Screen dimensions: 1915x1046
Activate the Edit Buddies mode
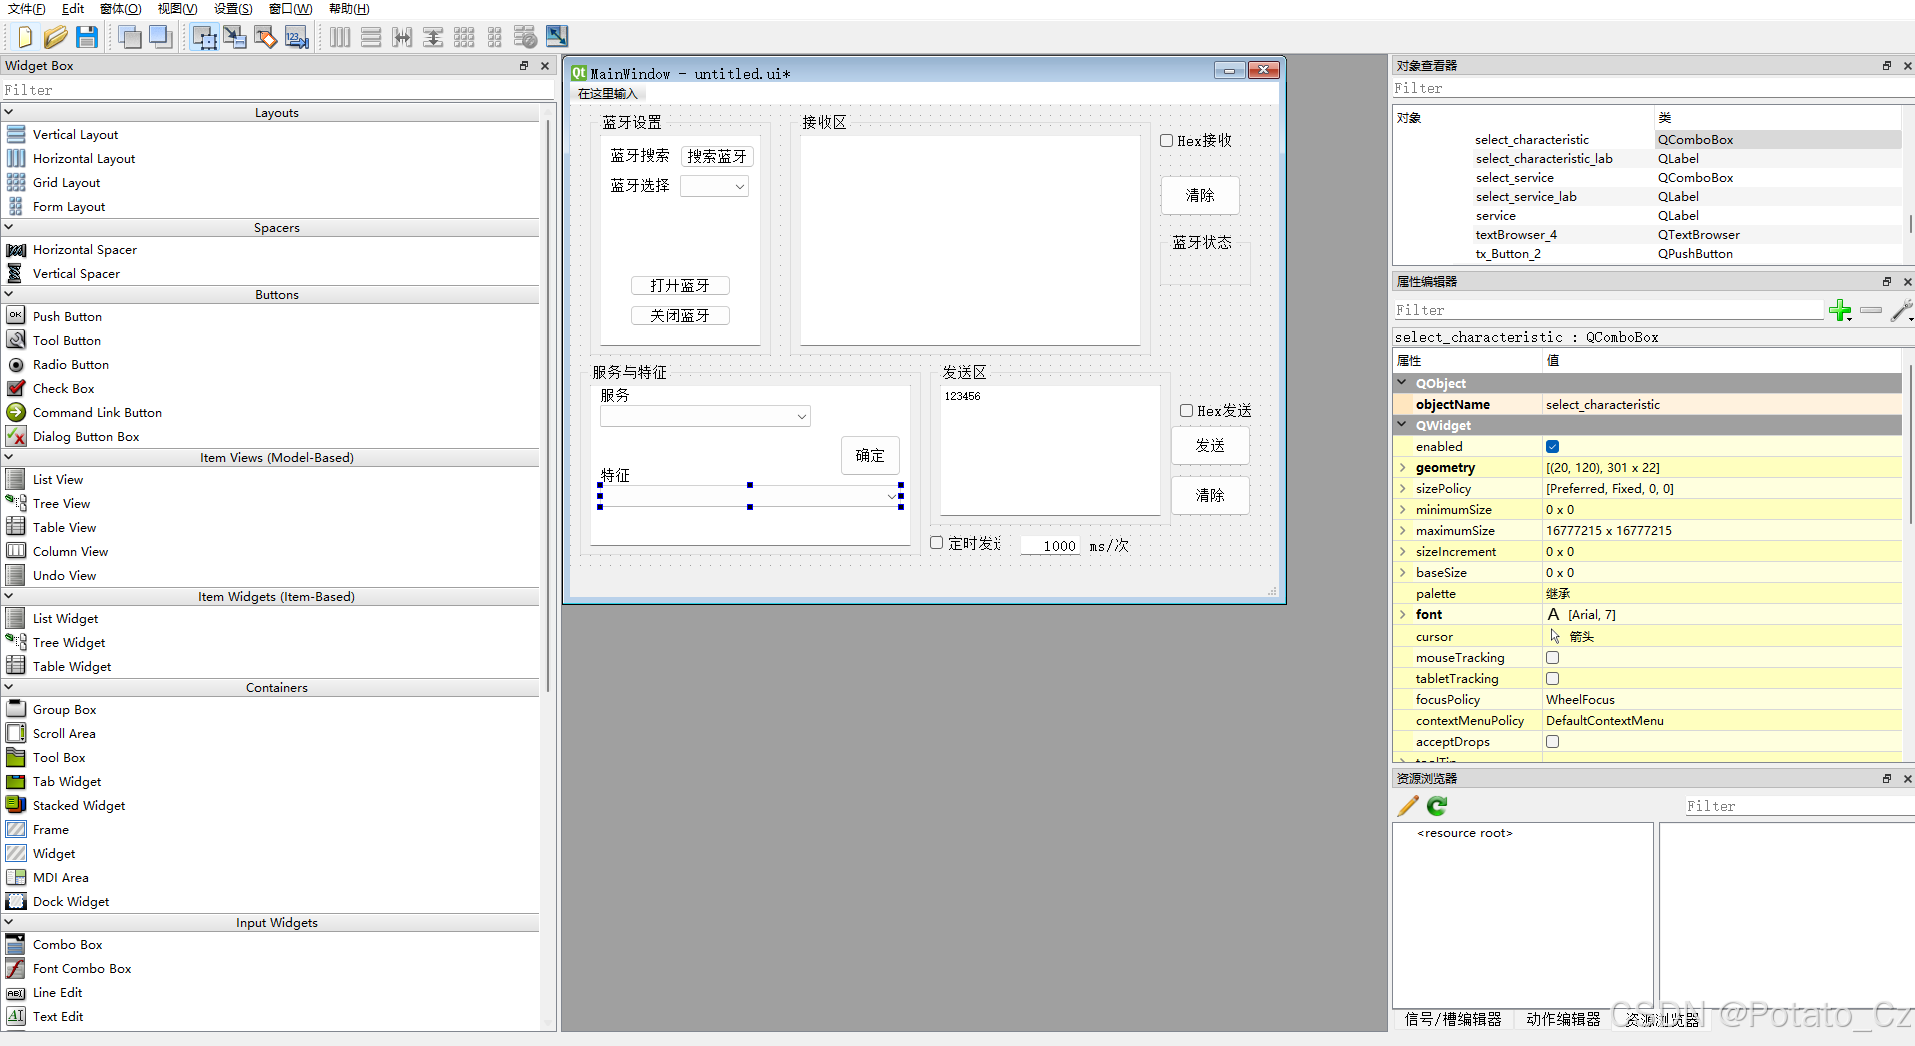[265, 37]
